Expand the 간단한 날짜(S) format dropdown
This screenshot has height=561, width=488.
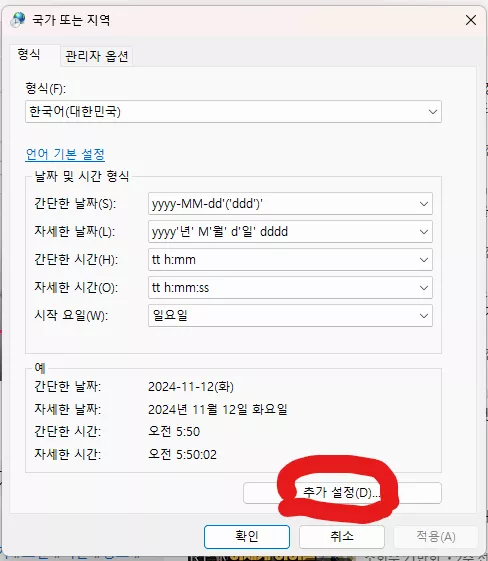pos(290,204)
